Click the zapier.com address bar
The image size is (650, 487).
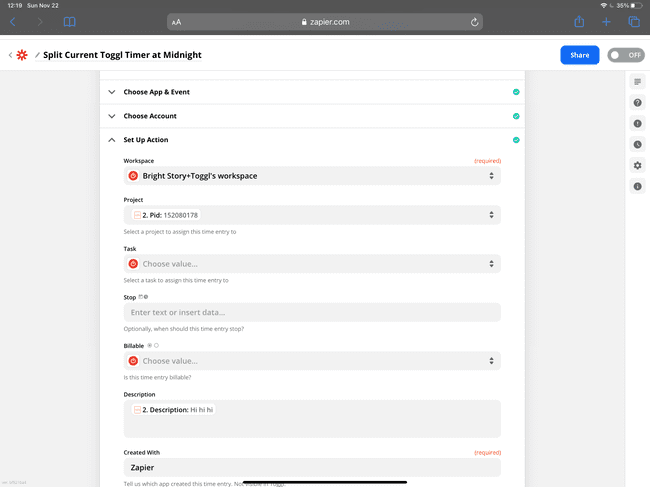[325, 22]
